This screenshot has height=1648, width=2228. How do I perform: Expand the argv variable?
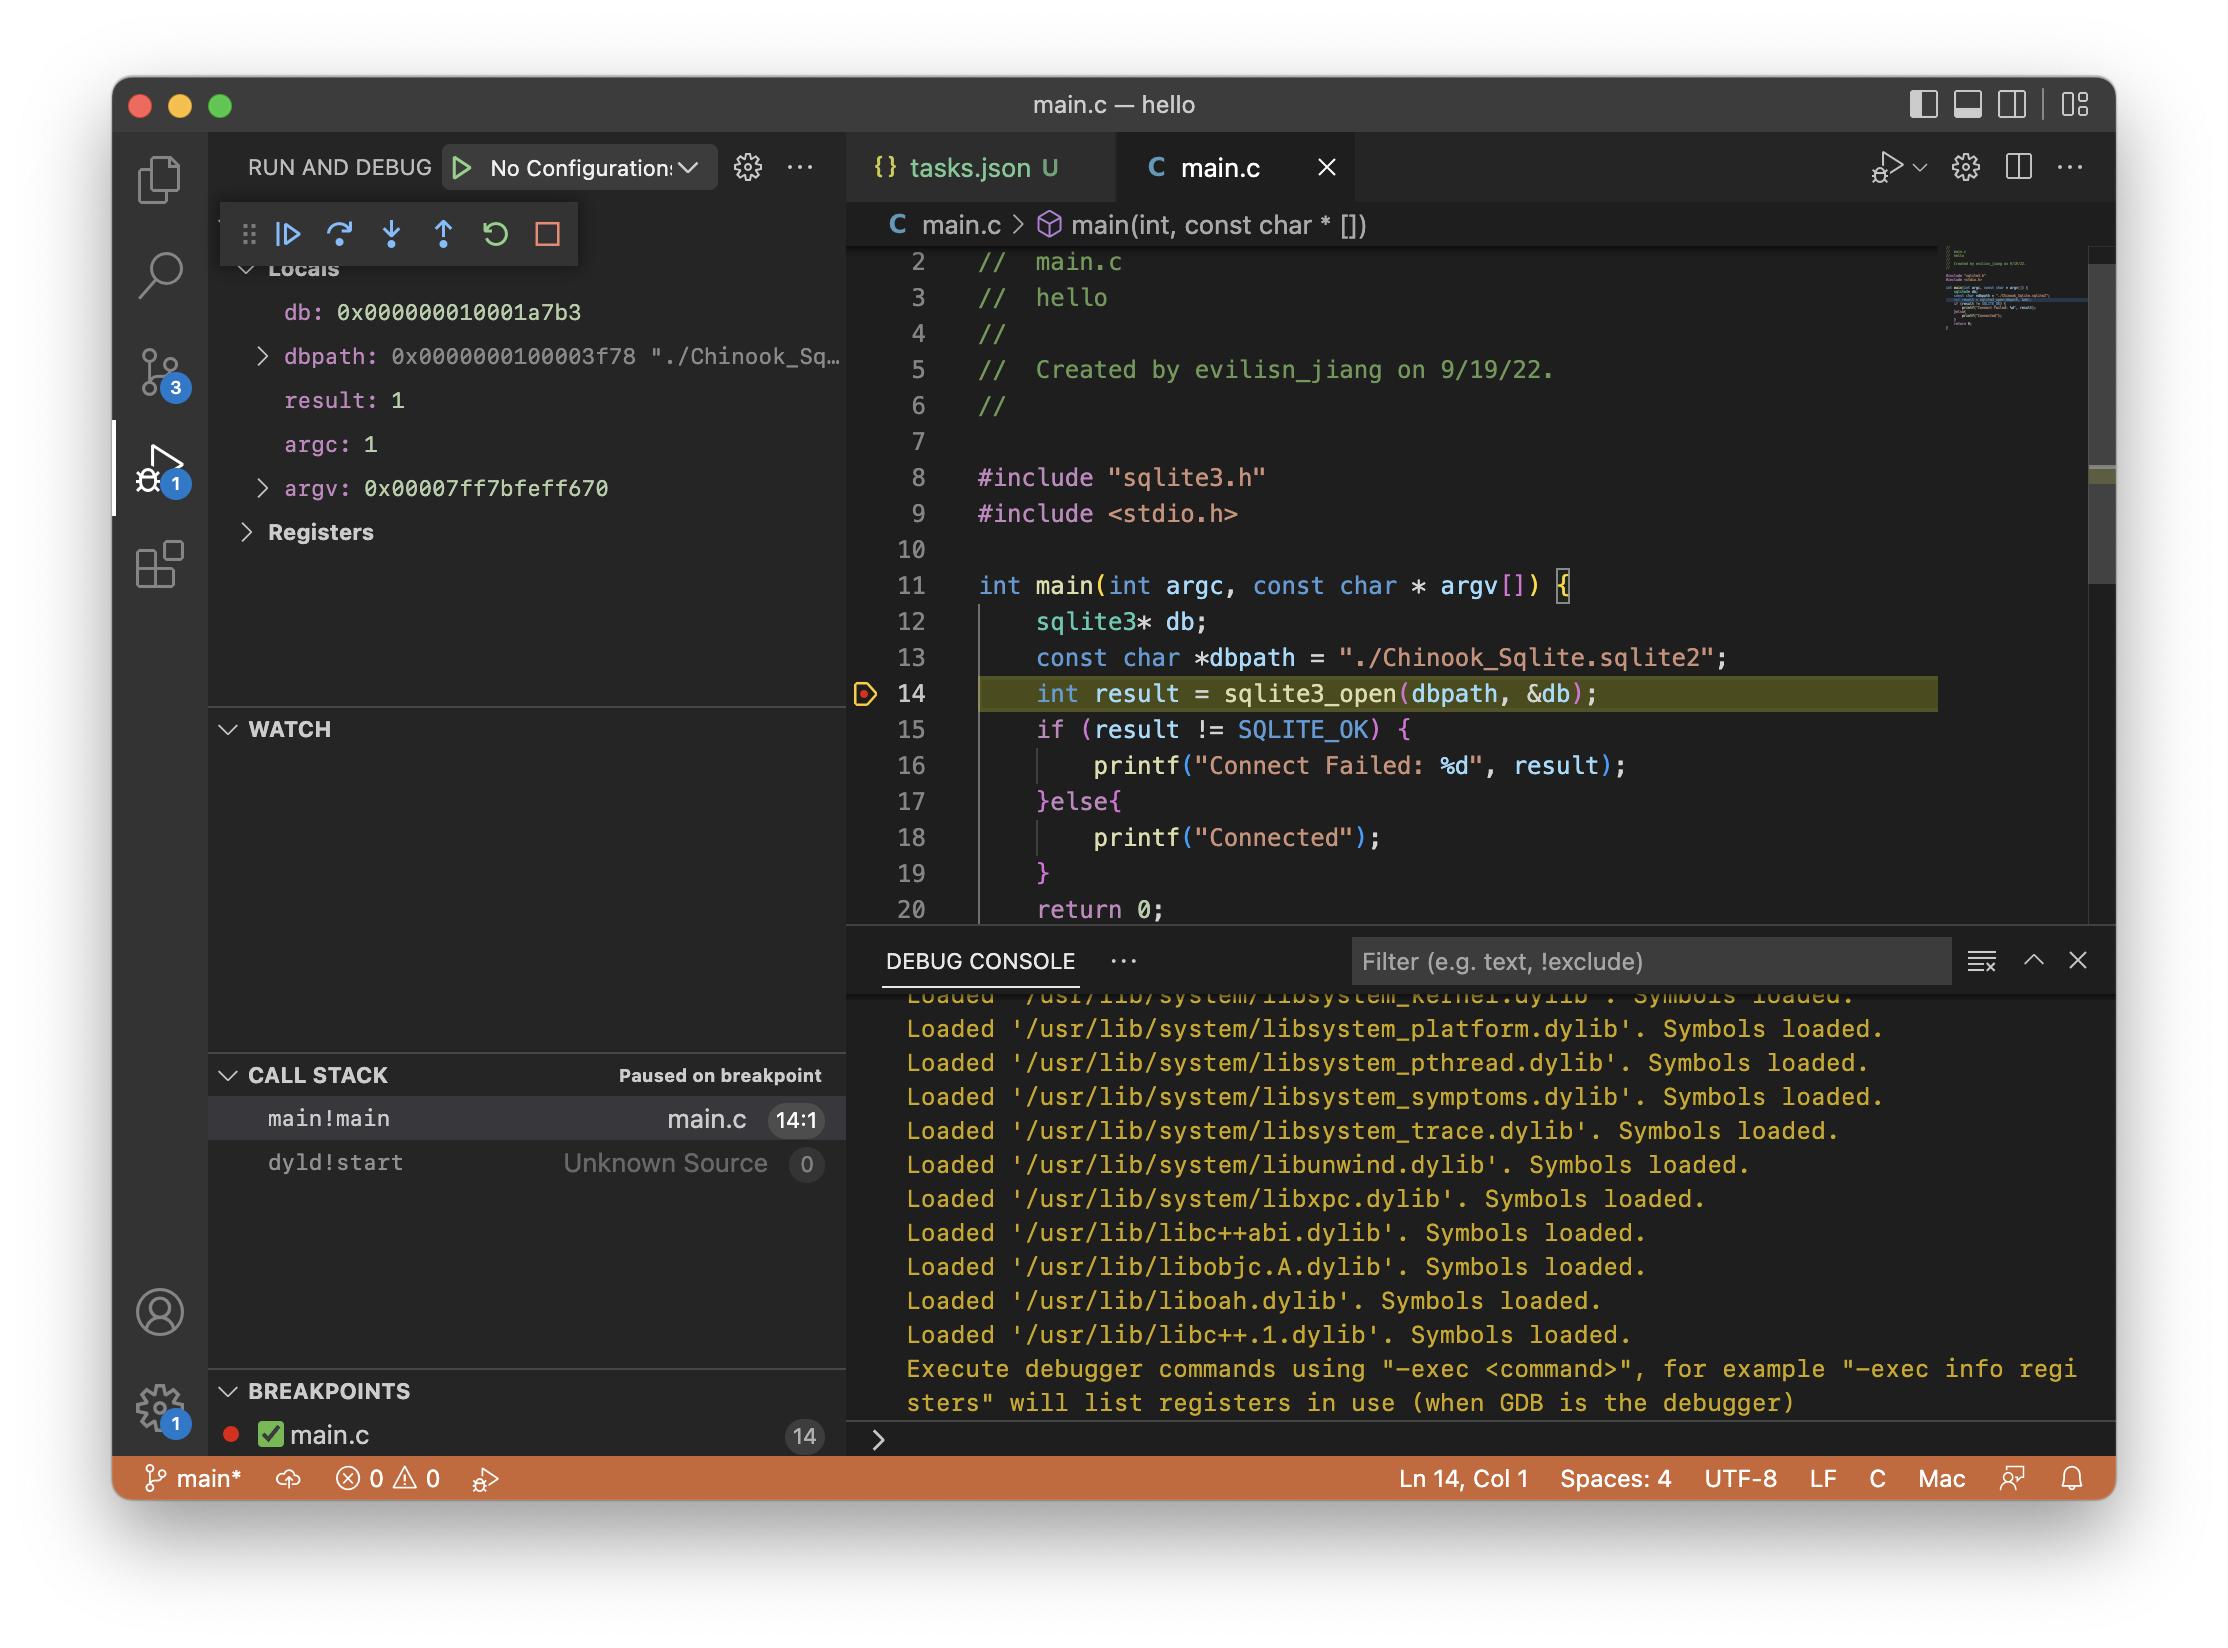(x=262, y=489)
